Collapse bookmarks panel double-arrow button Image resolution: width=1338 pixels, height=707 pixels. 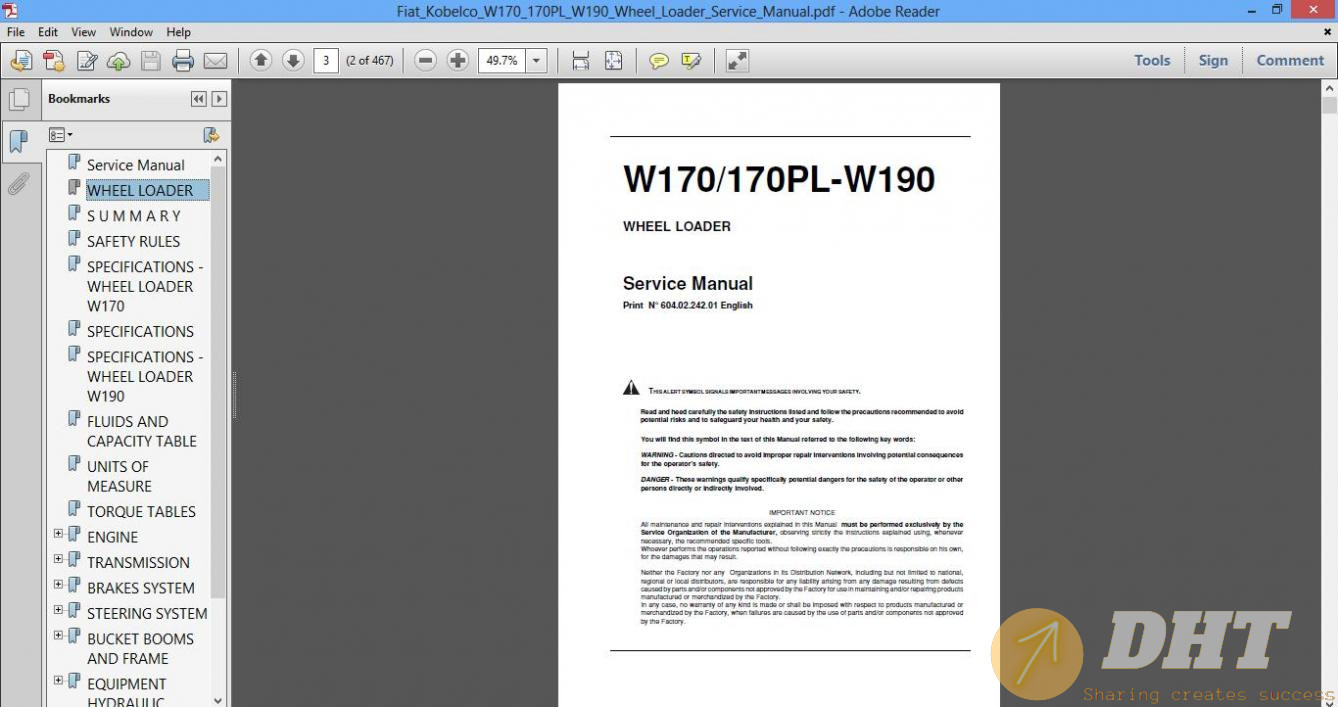tap(199, 99)
